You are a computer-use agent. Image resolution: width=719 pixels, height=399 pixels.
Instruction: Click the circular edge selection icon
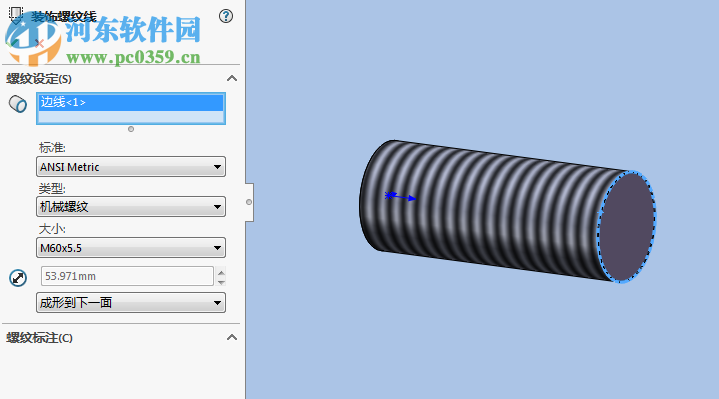click(18, 104)
